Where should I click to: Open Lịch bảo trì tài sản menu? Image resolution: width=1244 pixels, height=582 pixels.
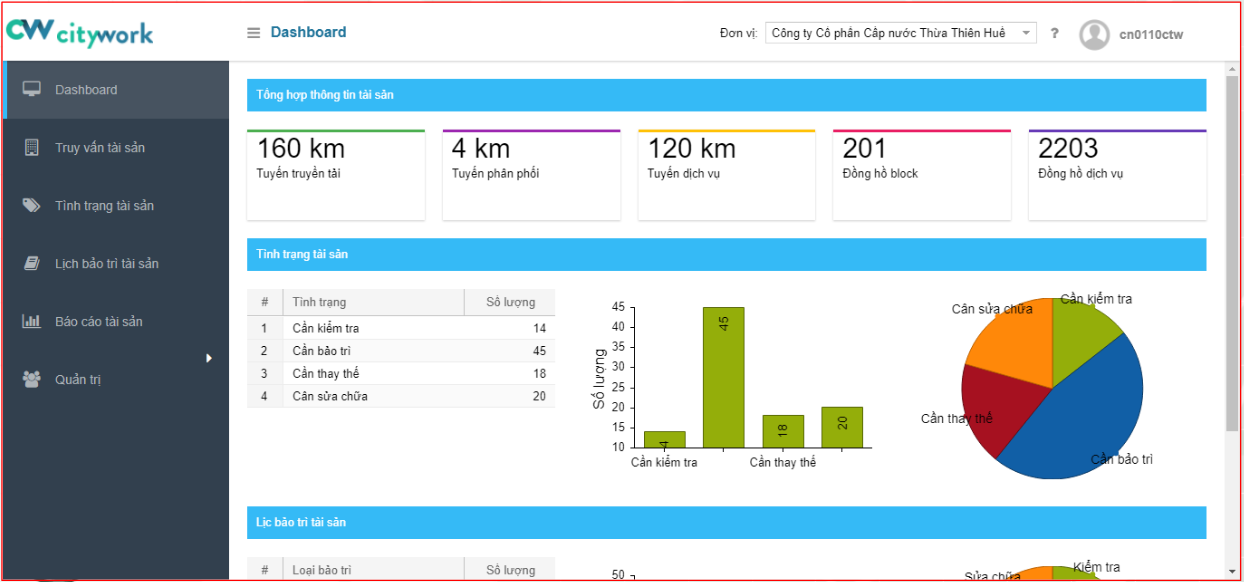[x=116, y=264]
